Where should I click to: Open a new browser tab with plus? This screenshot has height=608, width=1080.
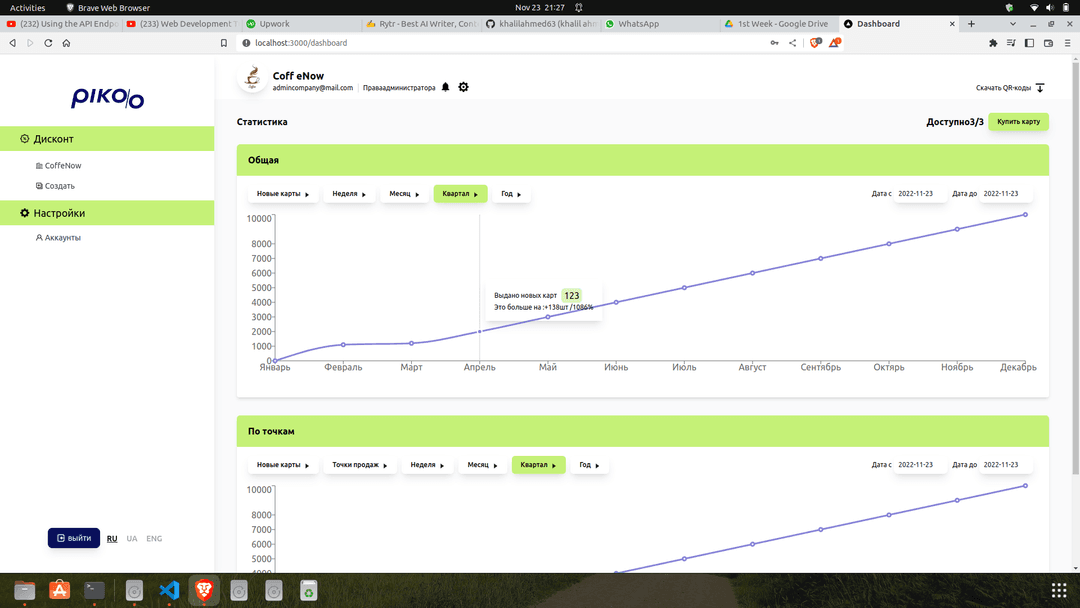click(971, 23)
